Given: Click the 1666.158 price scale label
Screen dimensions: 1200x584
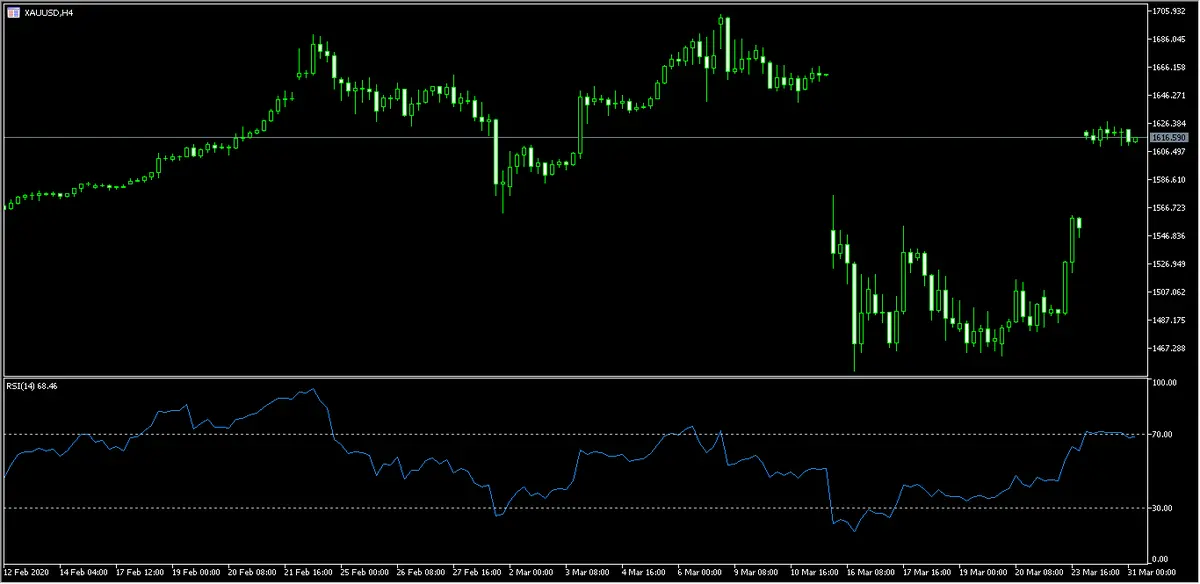Looking at the screenshot, I should point(1168,67).
